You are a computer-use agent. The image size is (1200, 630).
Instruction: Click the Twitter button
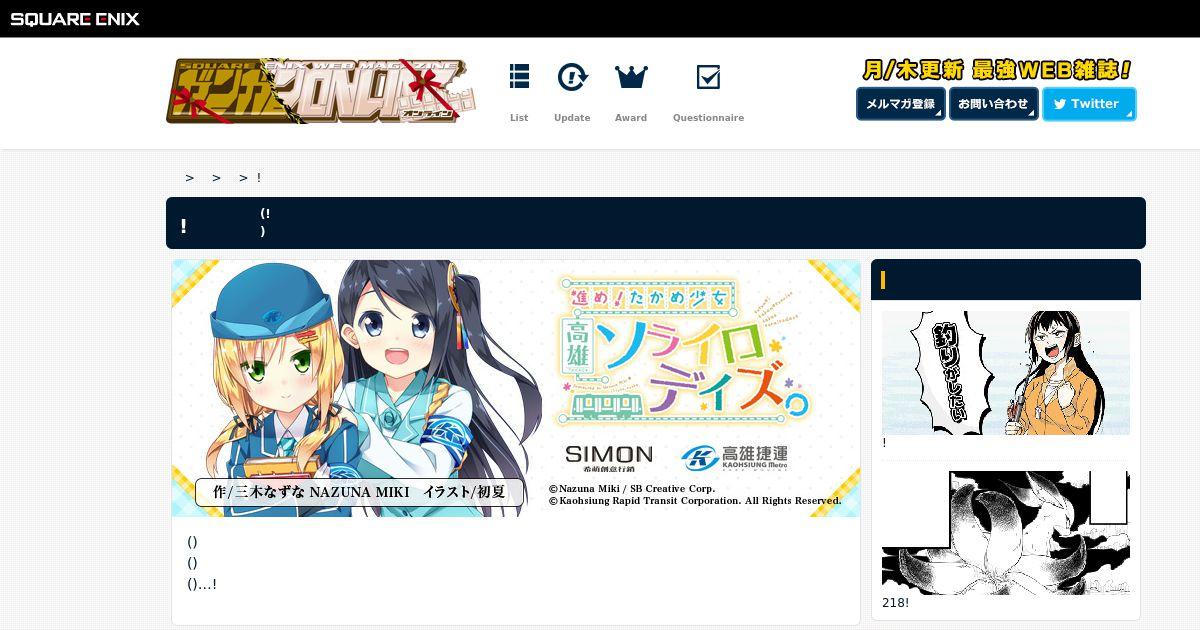(x=1089, y=104)
